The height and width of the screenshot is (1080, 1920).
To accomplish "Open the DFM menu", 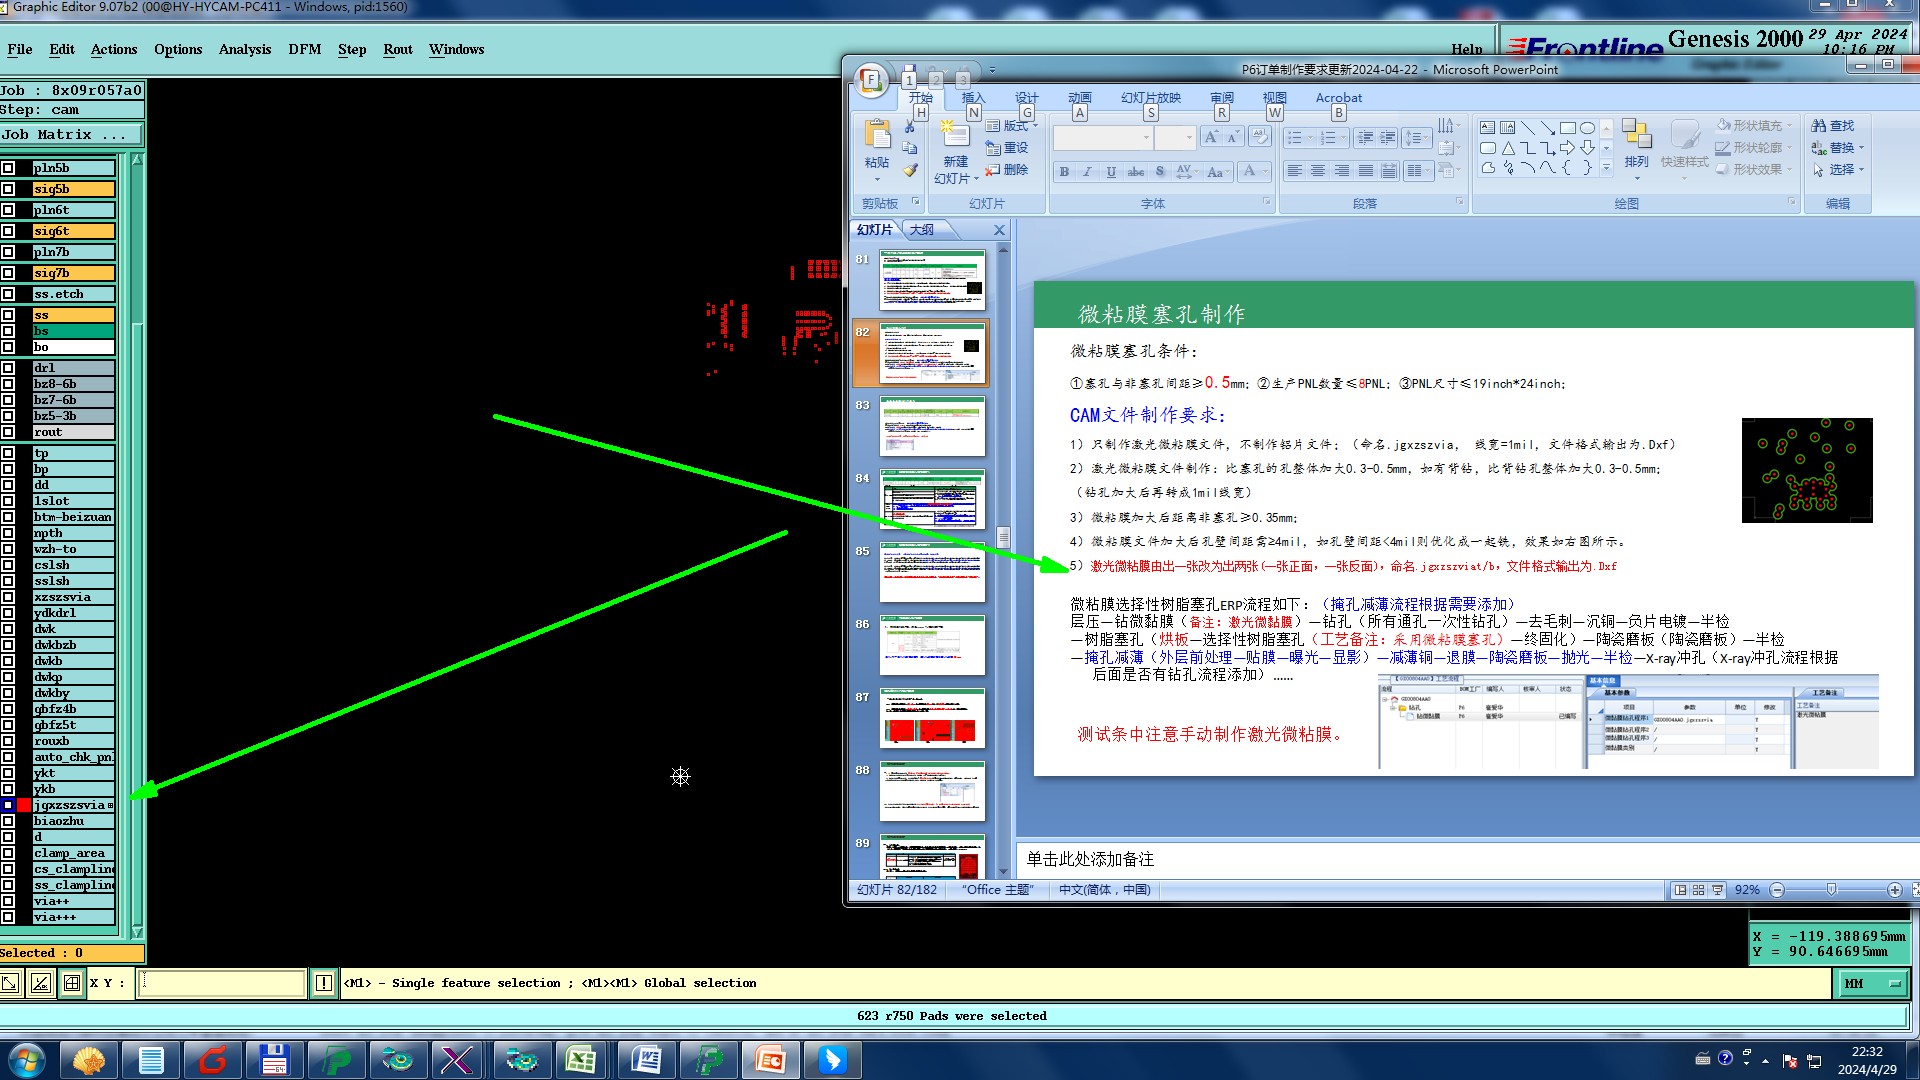I will click(304, 49).
